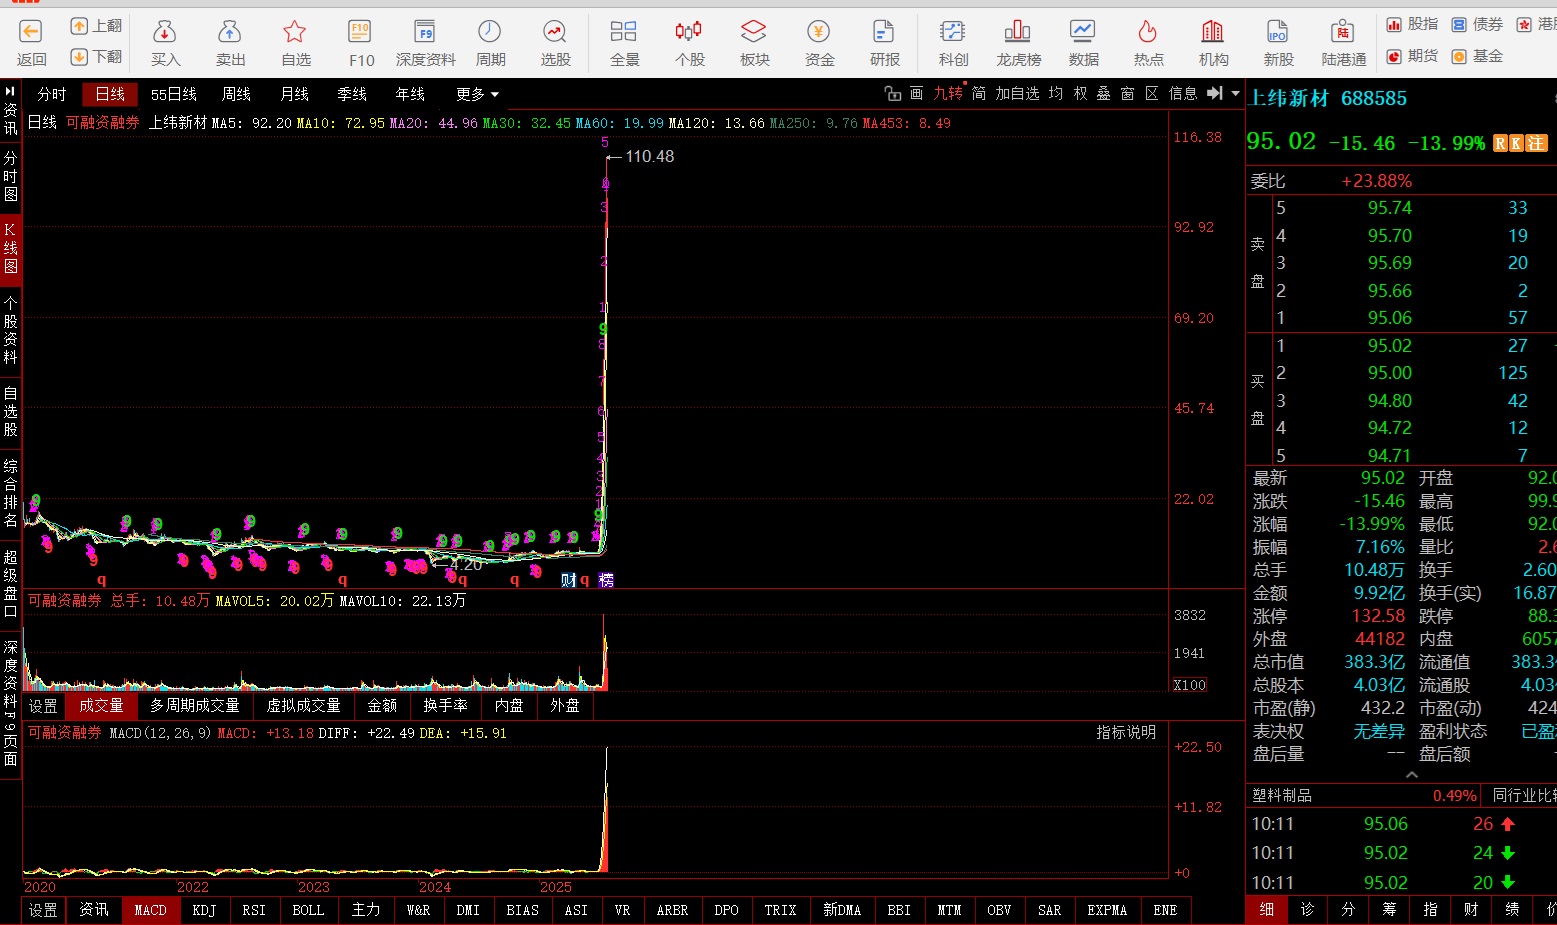Image resolution: width=1557 pixels, height=925 pixels.
Task: Open the 债券 bonds link
Action: (x=1477, y=24)
